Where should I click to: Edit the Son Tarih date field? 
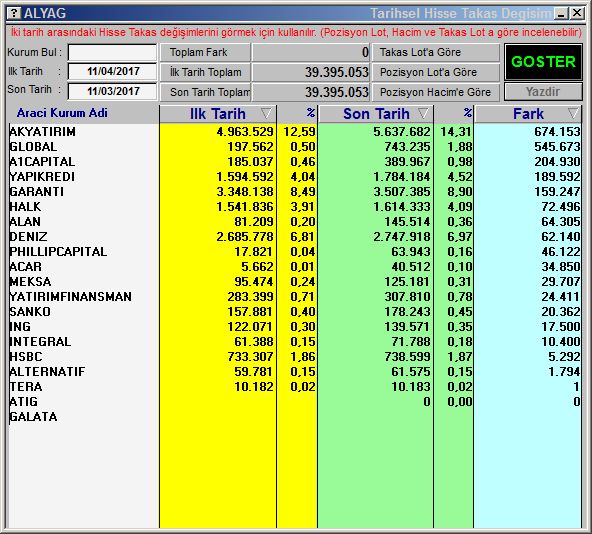(112, 91)
